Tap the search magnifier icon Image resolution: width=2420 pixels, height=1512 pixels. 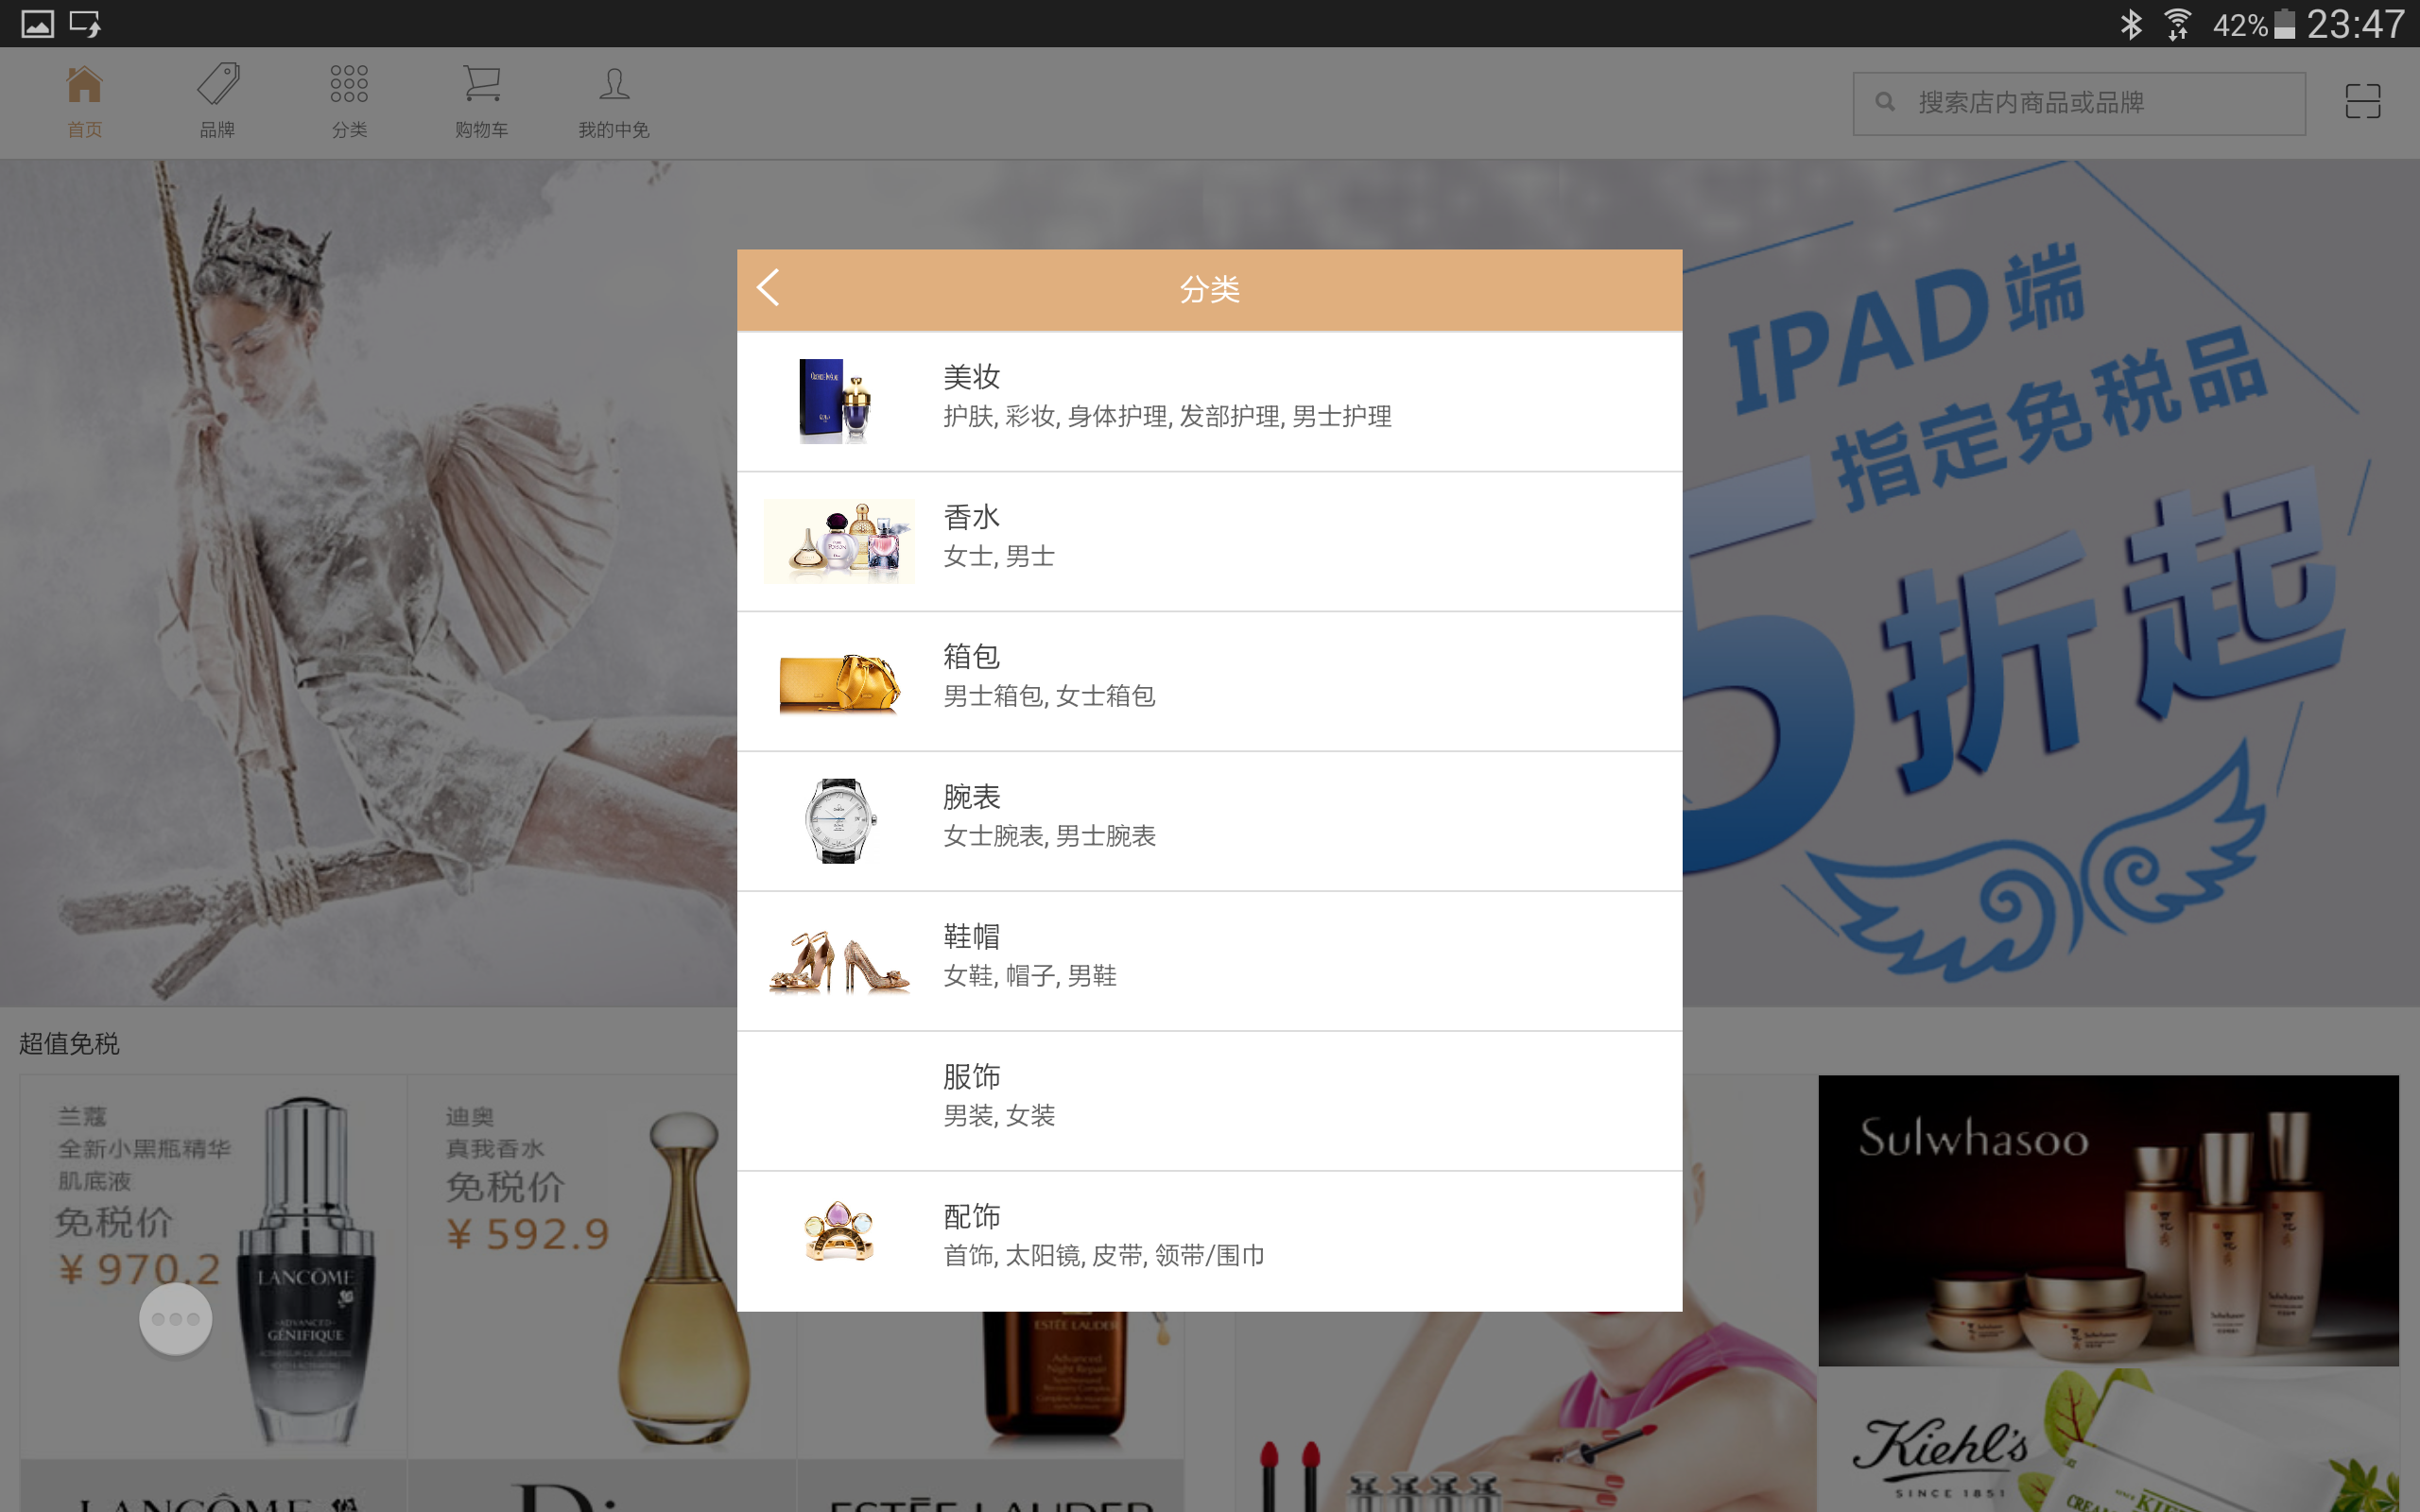(x=1885, y=102)
